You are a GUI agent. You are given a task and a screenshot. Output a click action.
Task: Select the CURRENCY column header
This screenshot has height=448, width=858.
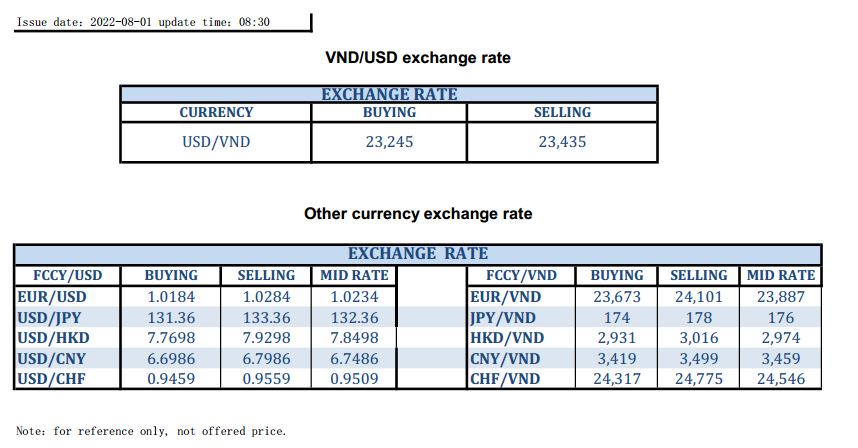point(216,112)
